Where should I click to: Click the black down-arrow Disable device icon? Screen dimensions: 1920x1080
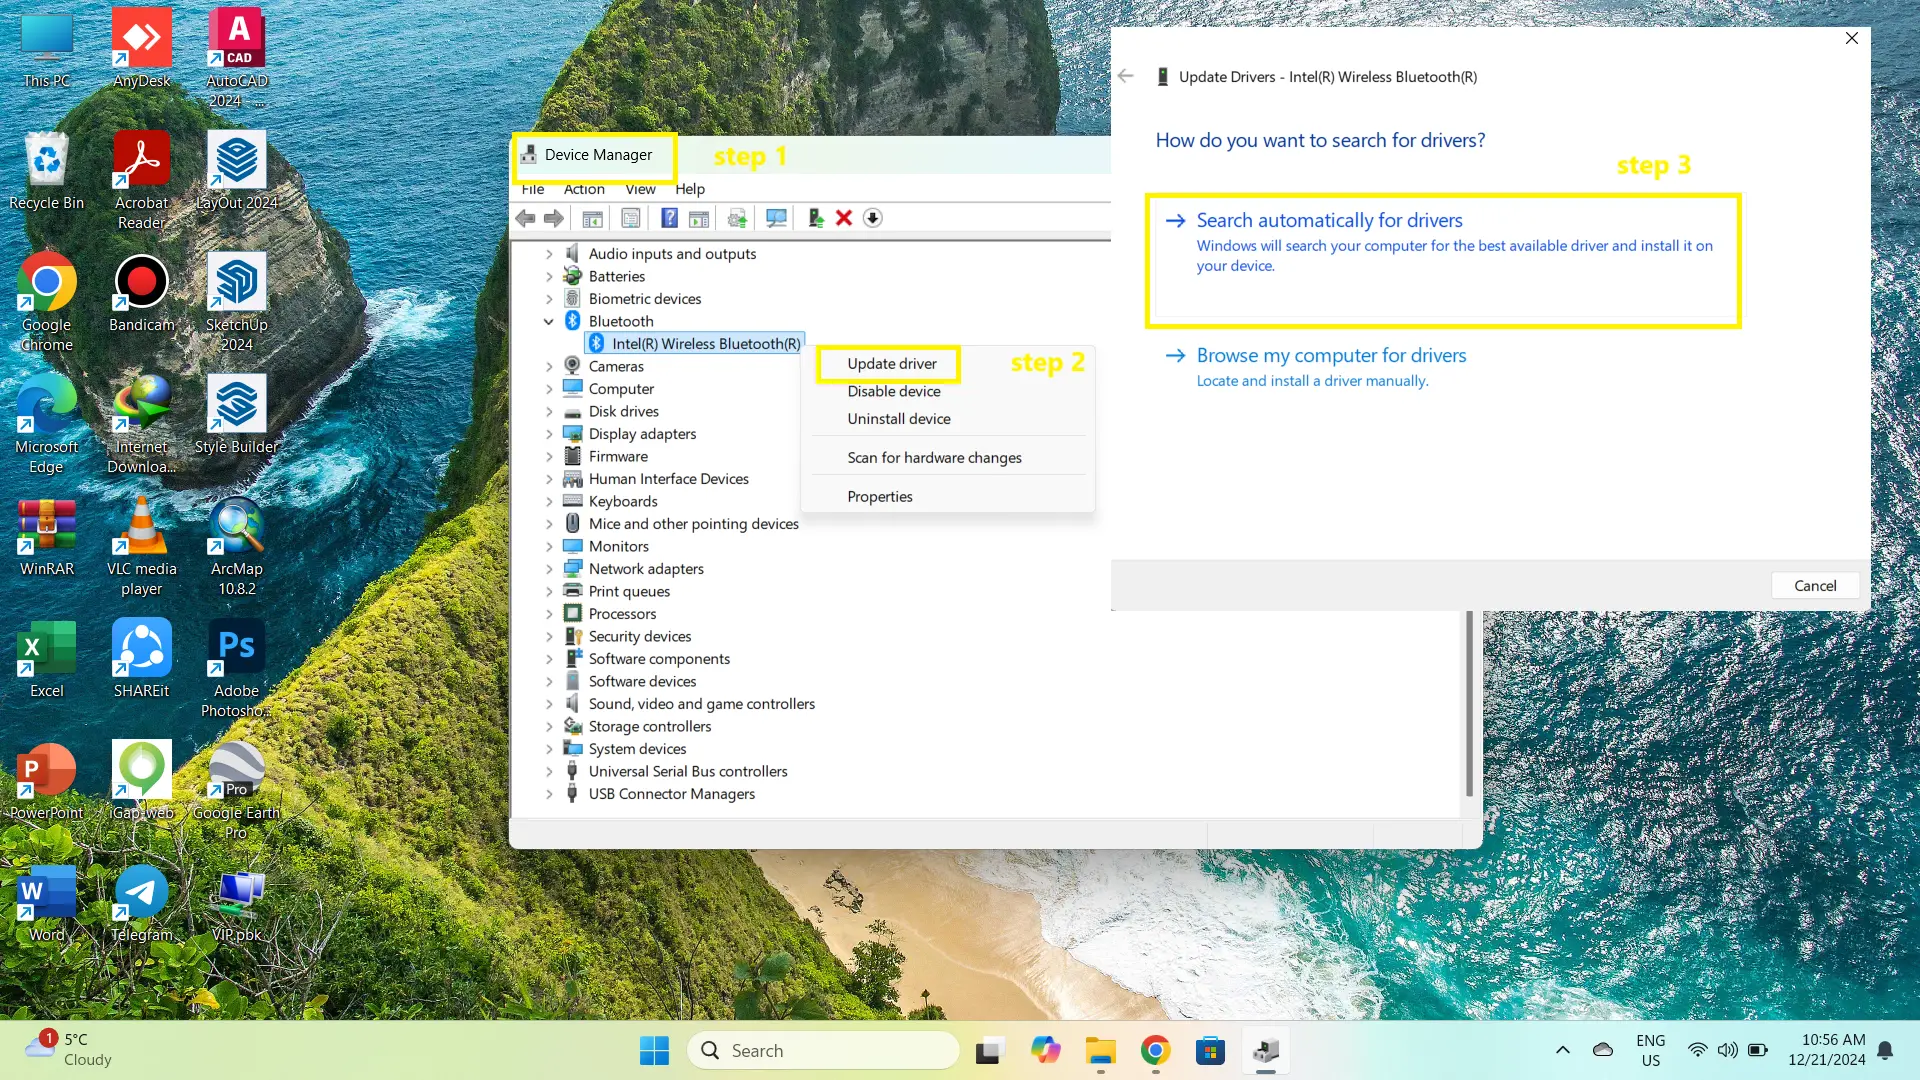pos(873,218)
